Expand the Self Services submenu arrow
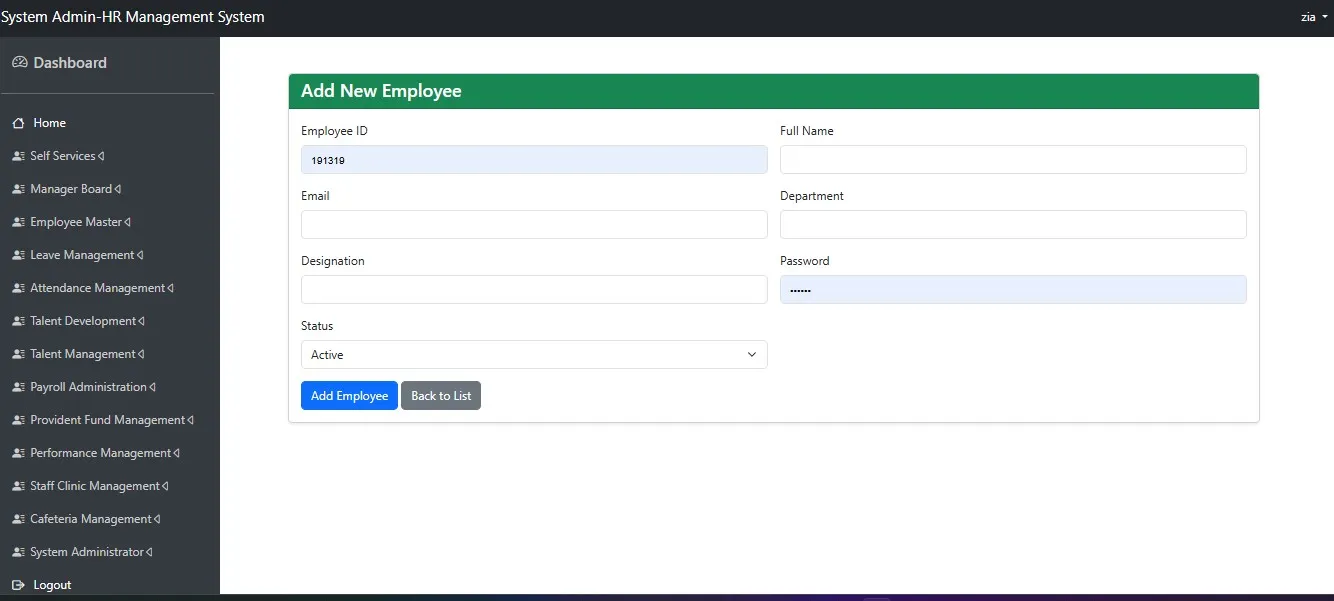This screenshot has height=601, width=1334. pos(101,156)
